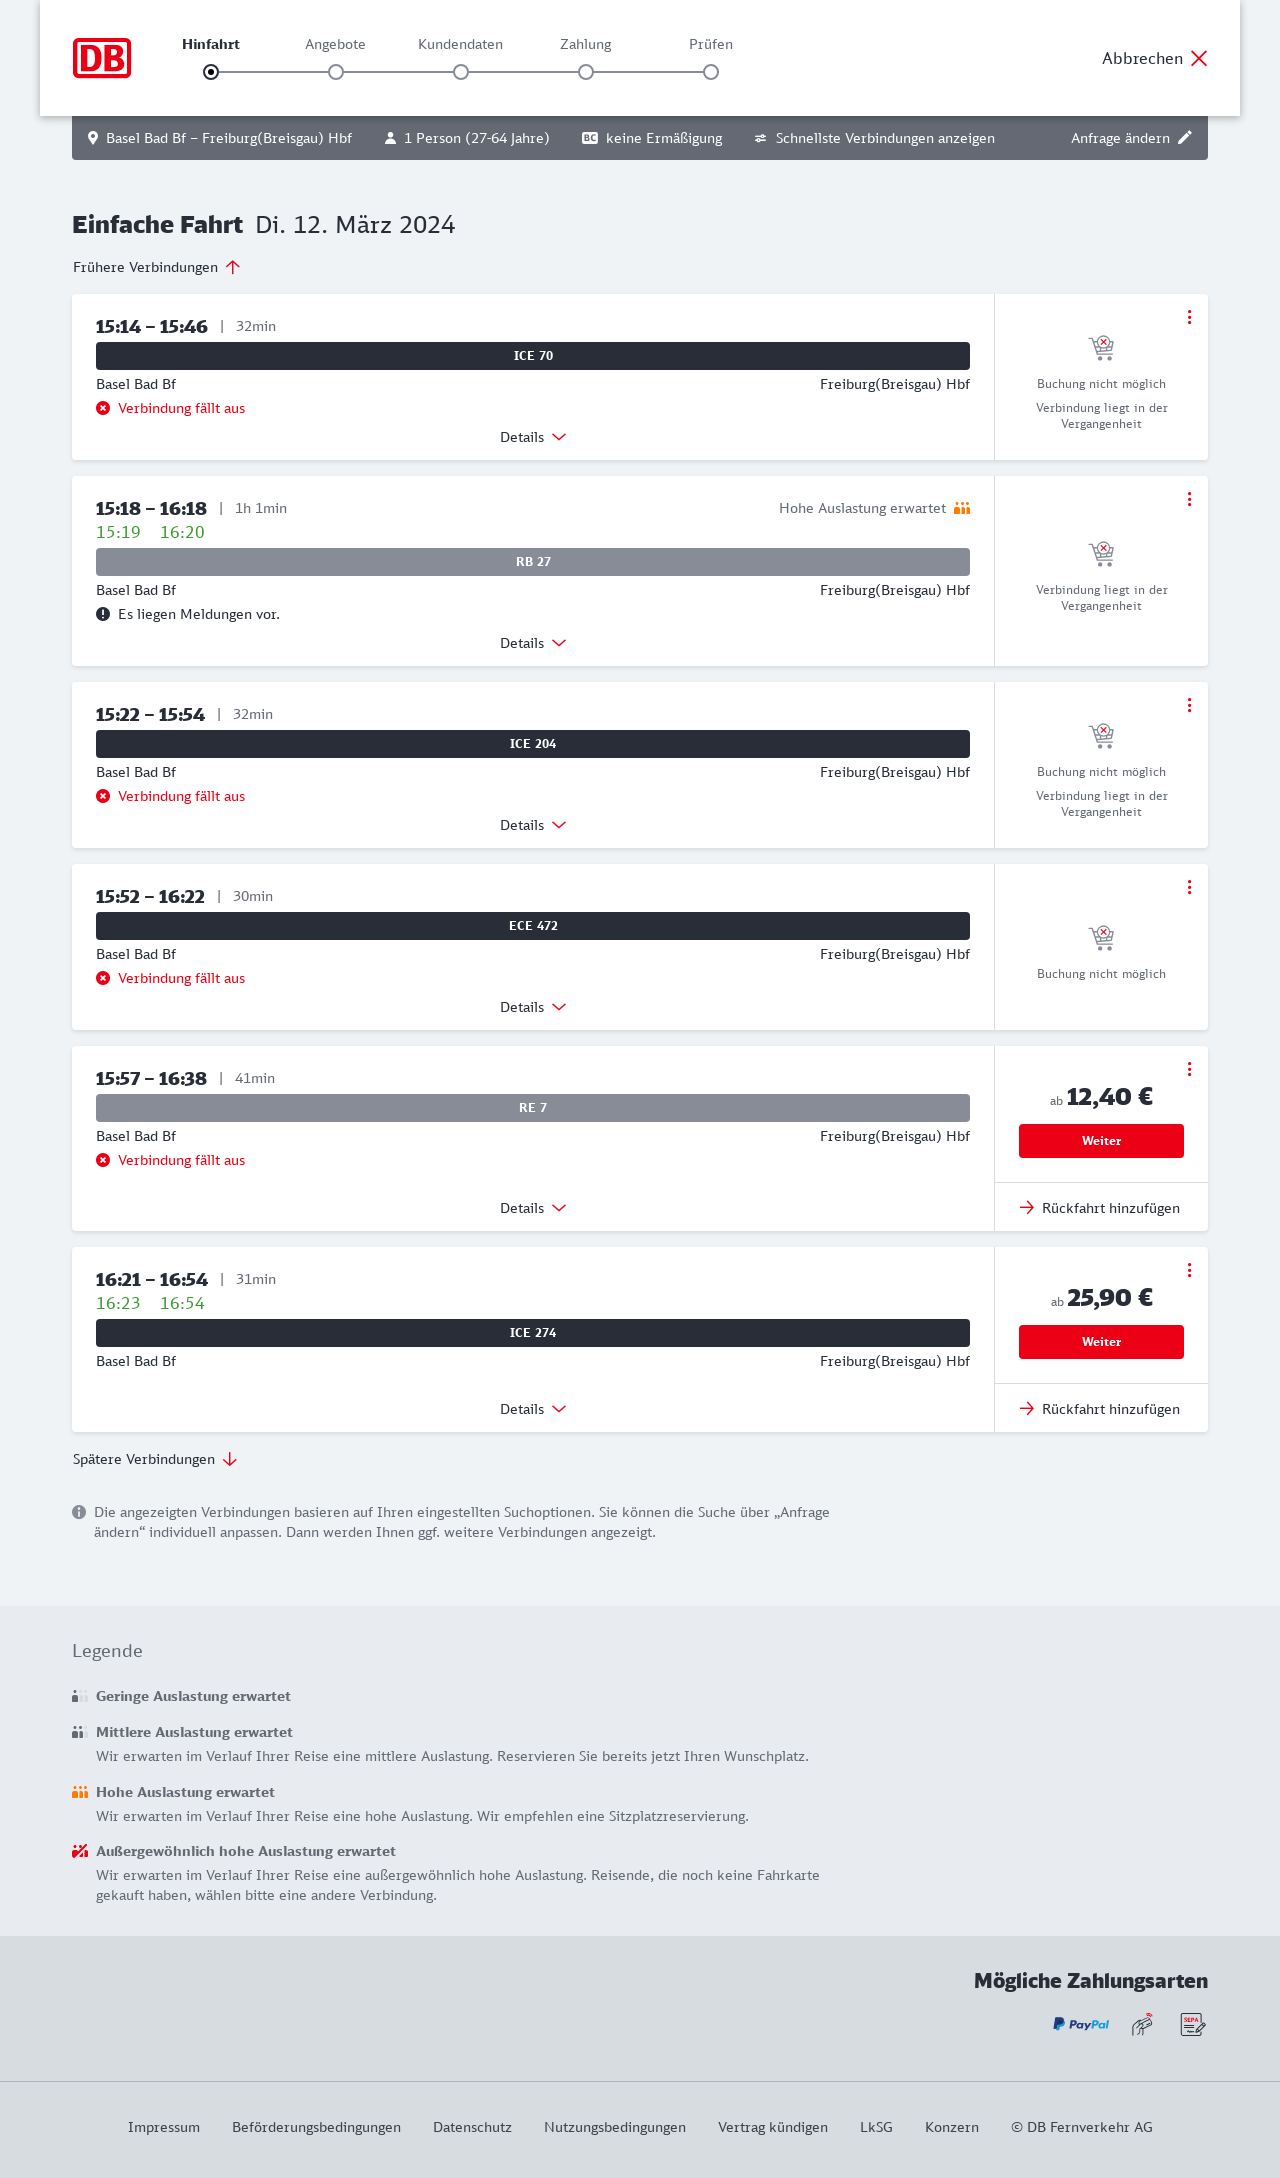Screen dimensions: 1280x2178
Task: Open three-dot menu for ICE 274 connection
Action: [1189, 1270]
